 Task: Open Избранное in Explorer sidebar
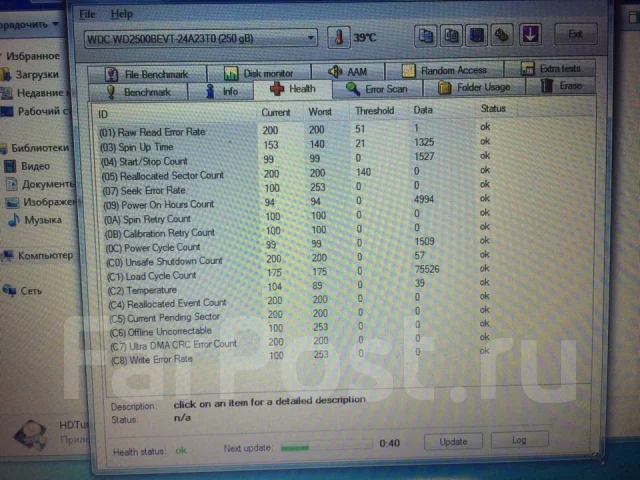pyautogui.click(x=33, y=56)
